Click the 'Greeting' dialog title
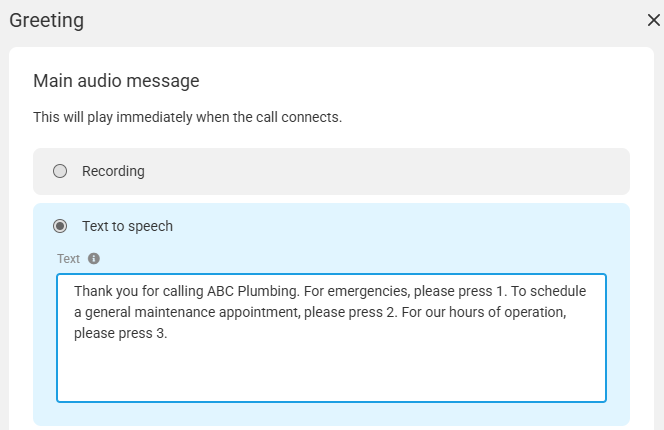664x430 pixels. [47, 20]
